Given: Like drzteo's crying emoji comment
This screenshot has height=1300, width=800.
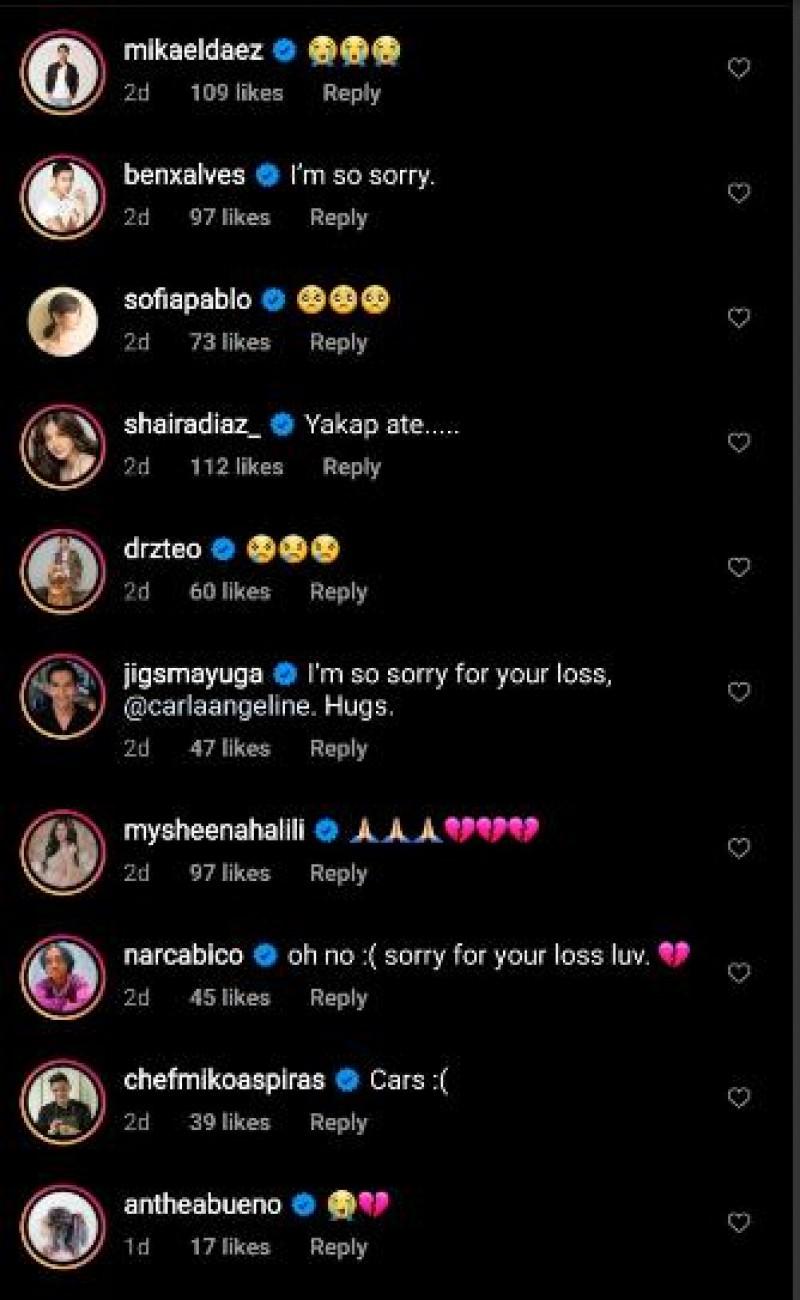Looking at the screenshot, I should [739, 566].
